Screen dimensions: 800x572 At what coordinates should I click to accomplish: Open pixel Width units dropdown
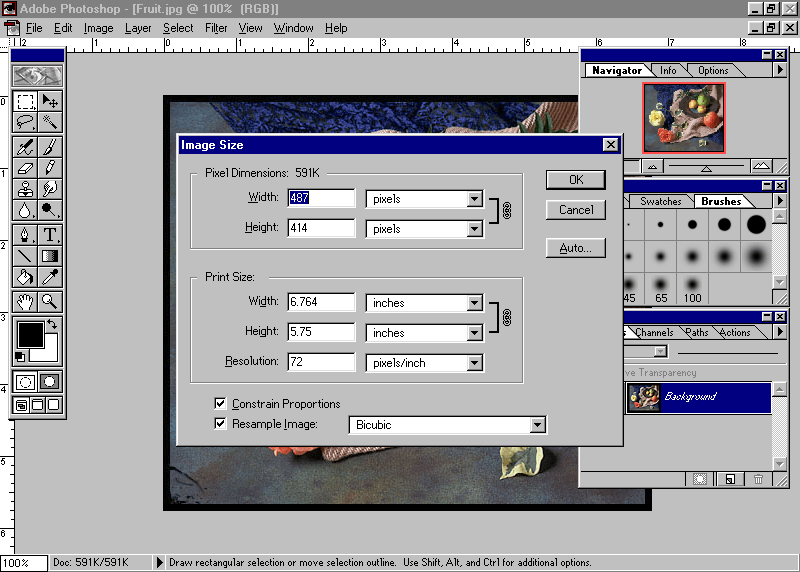click(474, 198)
